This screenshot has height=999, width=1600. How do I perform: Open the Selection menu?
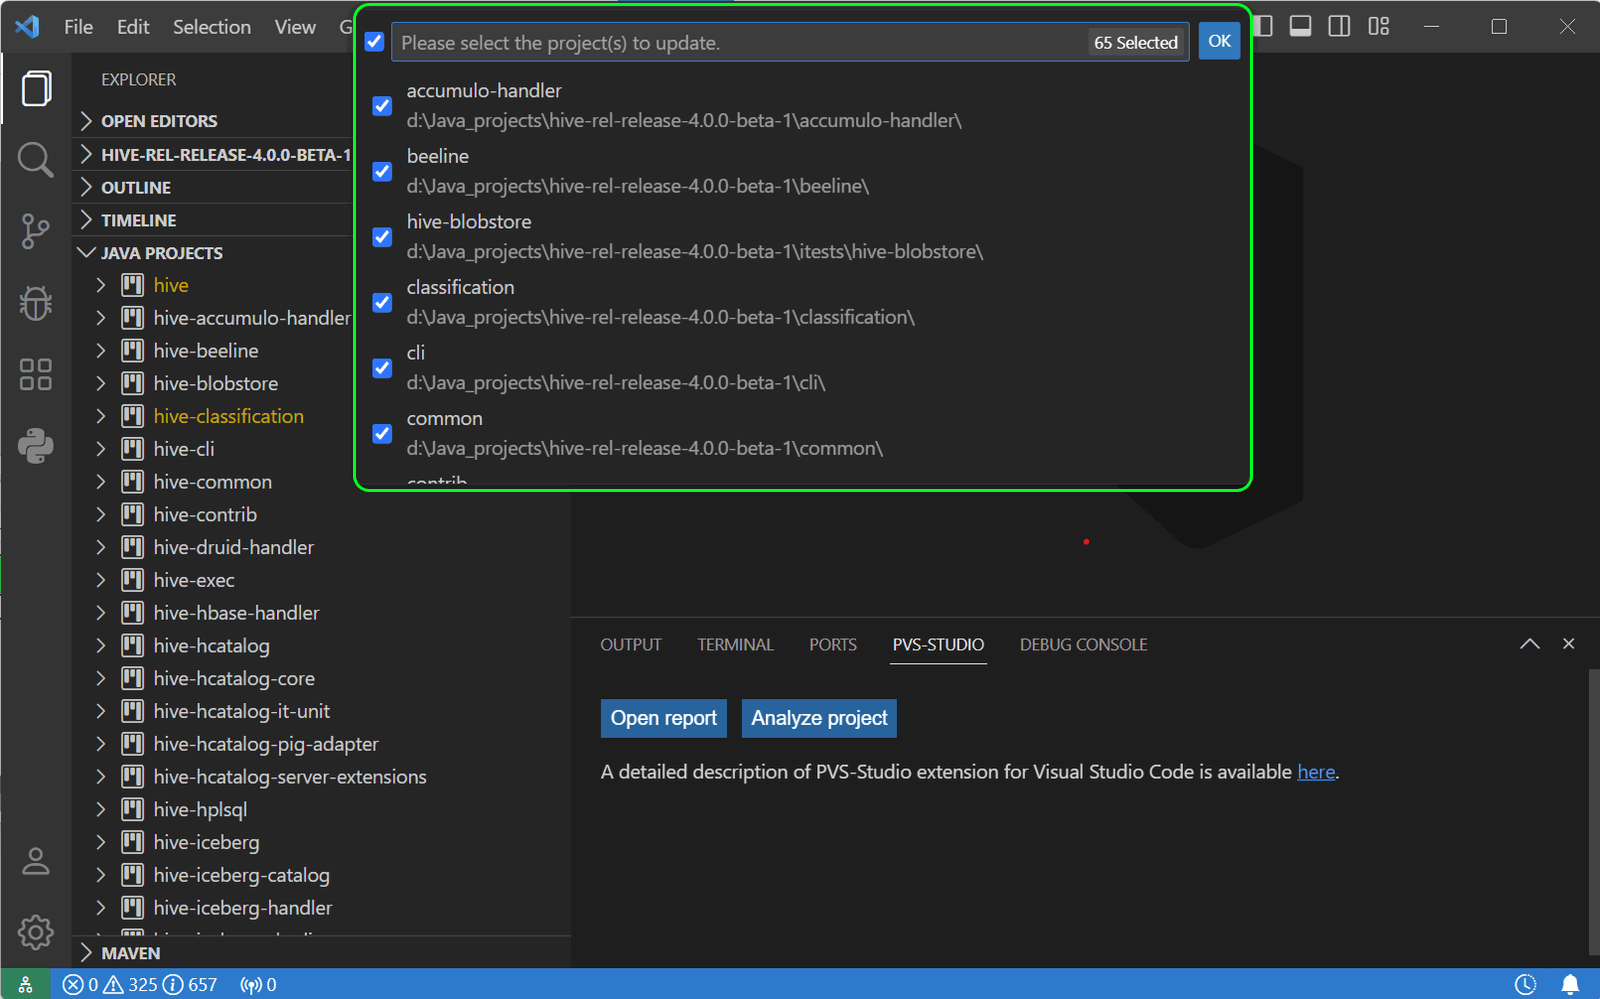211,26
